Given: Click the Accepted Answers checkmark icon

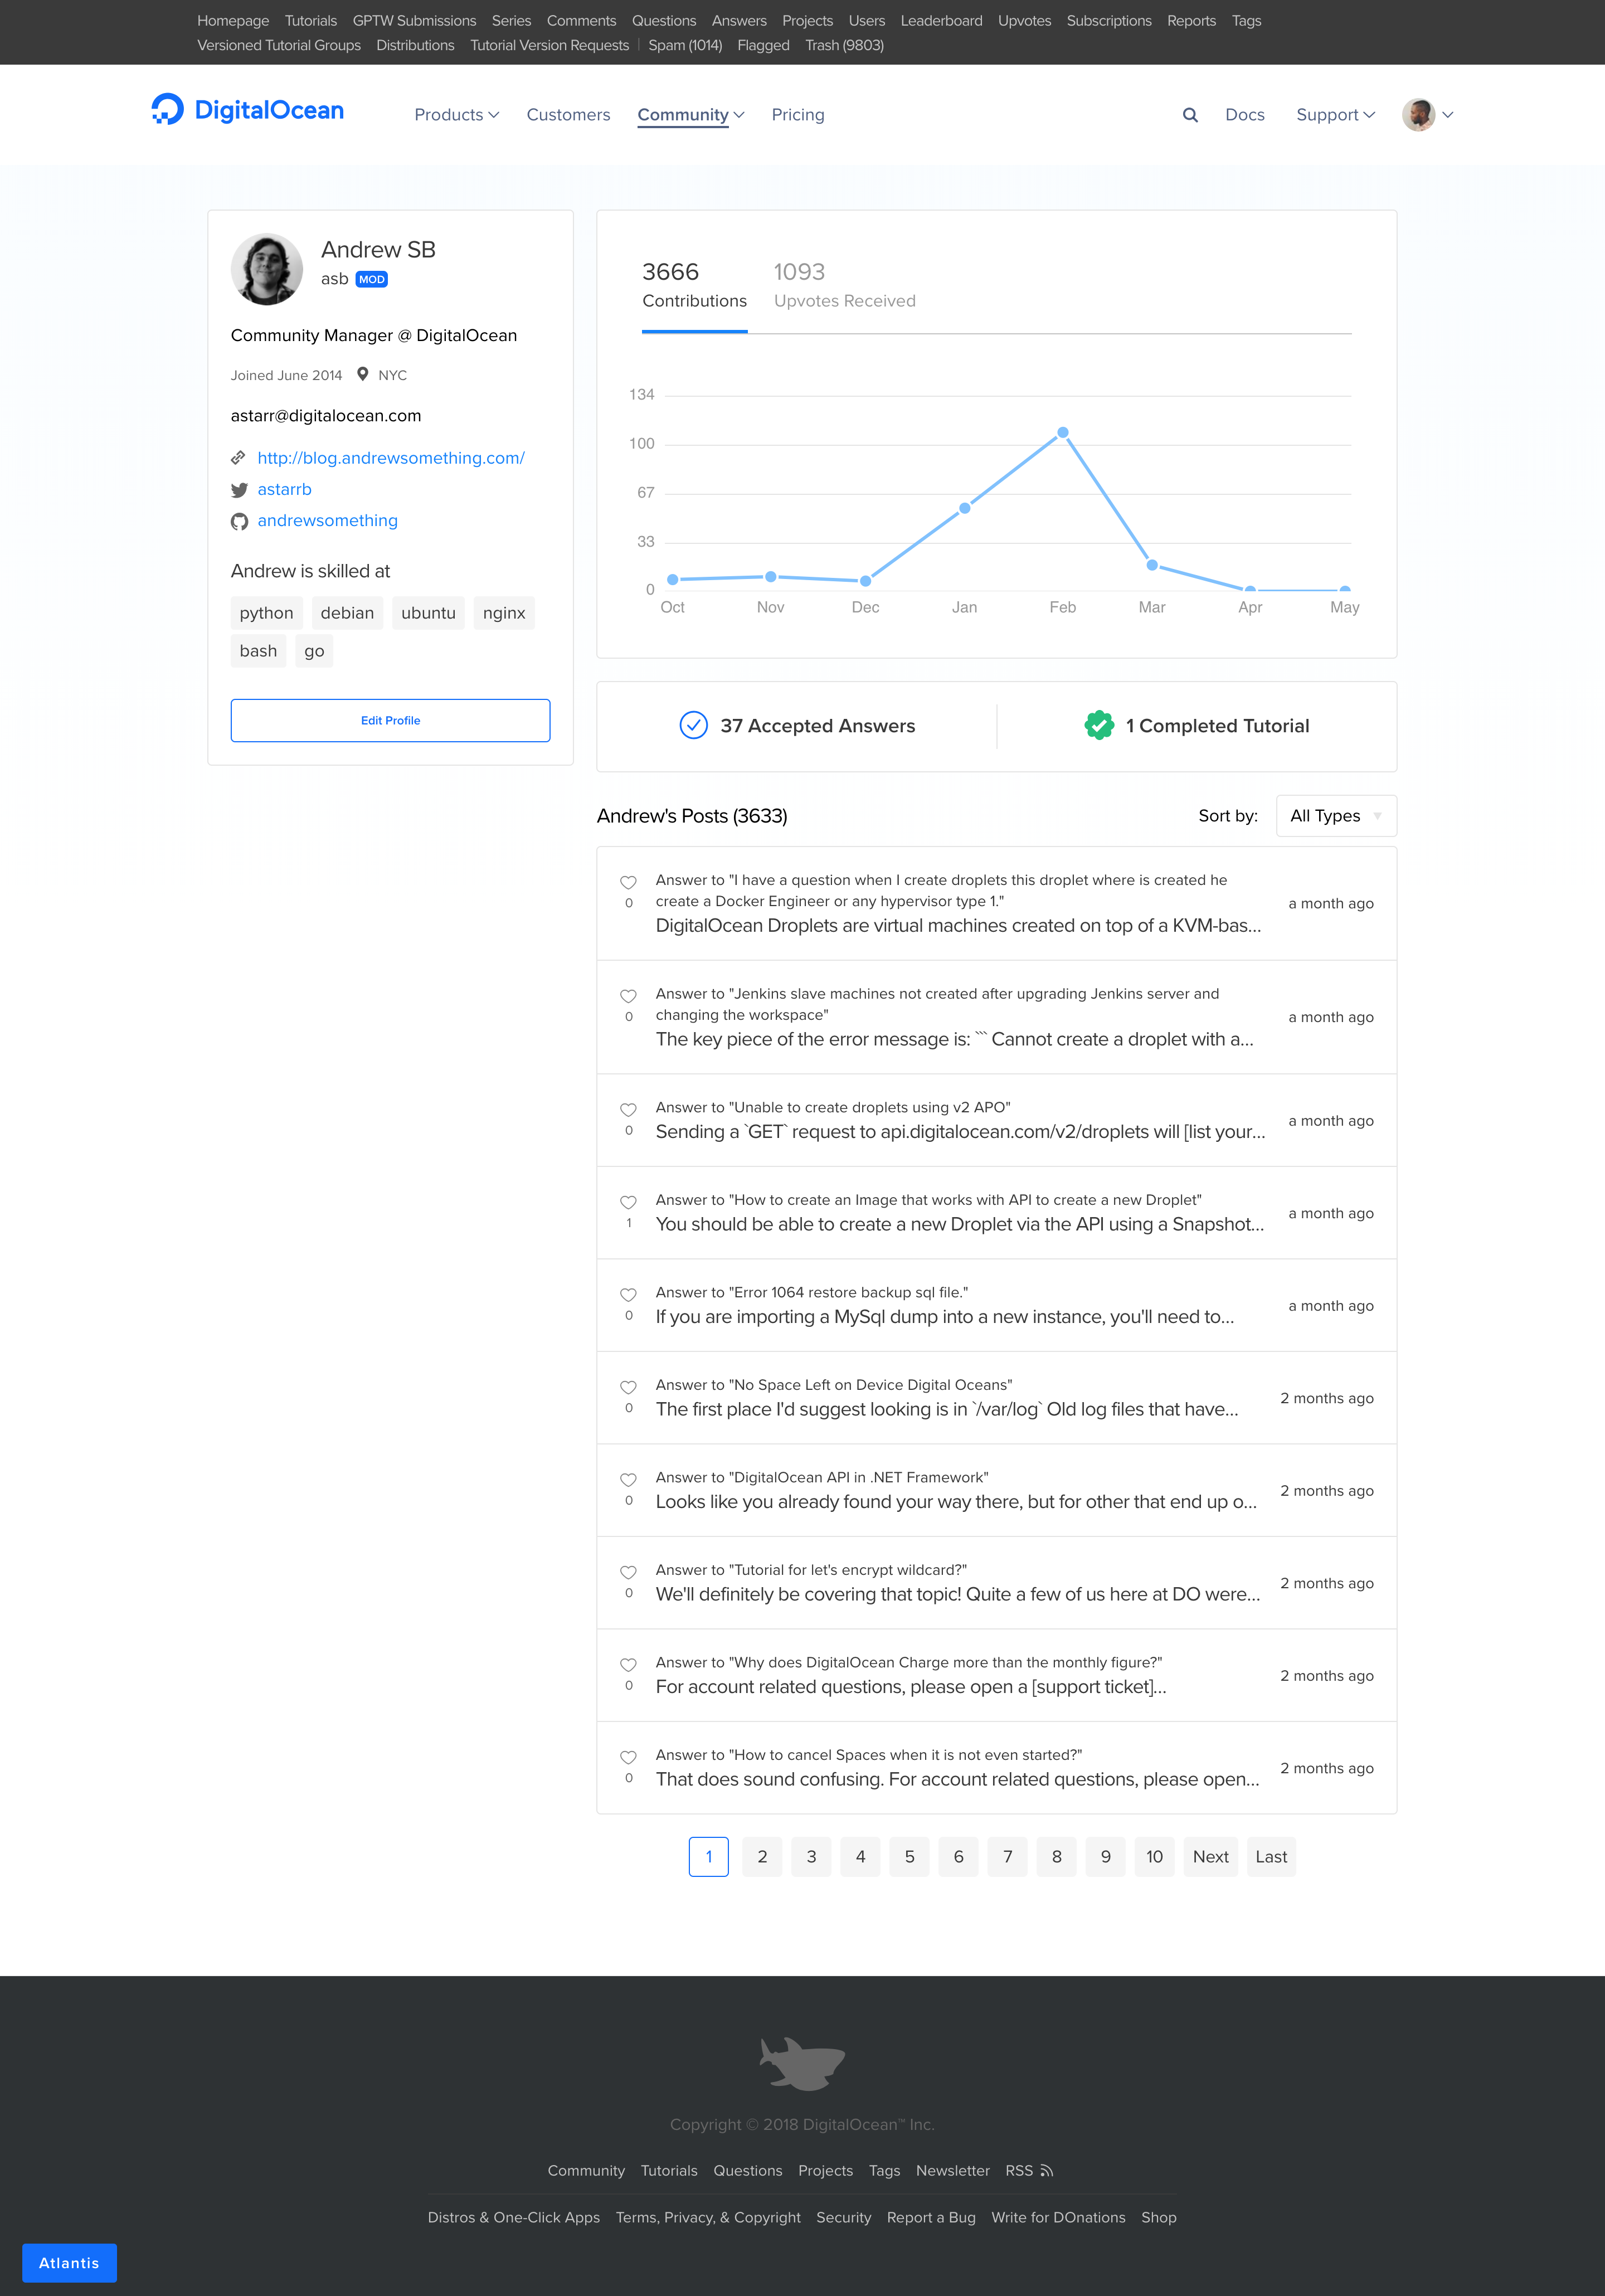Looking at the screenshot, I should tap(693, 726).
